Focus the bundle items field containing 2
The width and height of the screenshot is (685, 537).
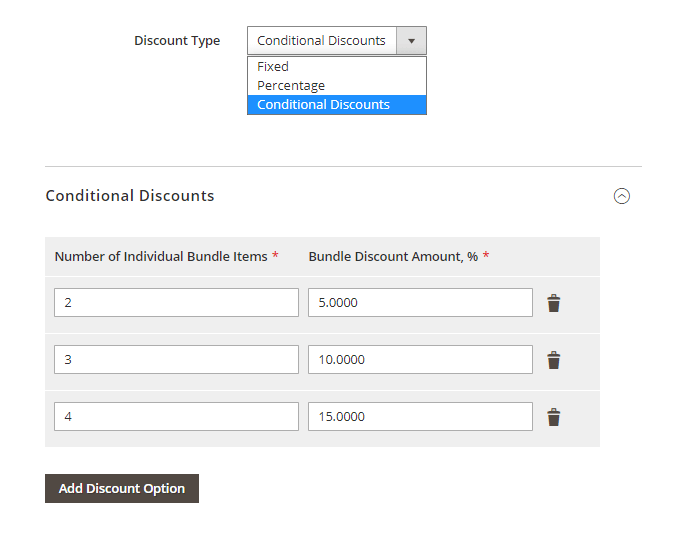click(x=176, y=303)
